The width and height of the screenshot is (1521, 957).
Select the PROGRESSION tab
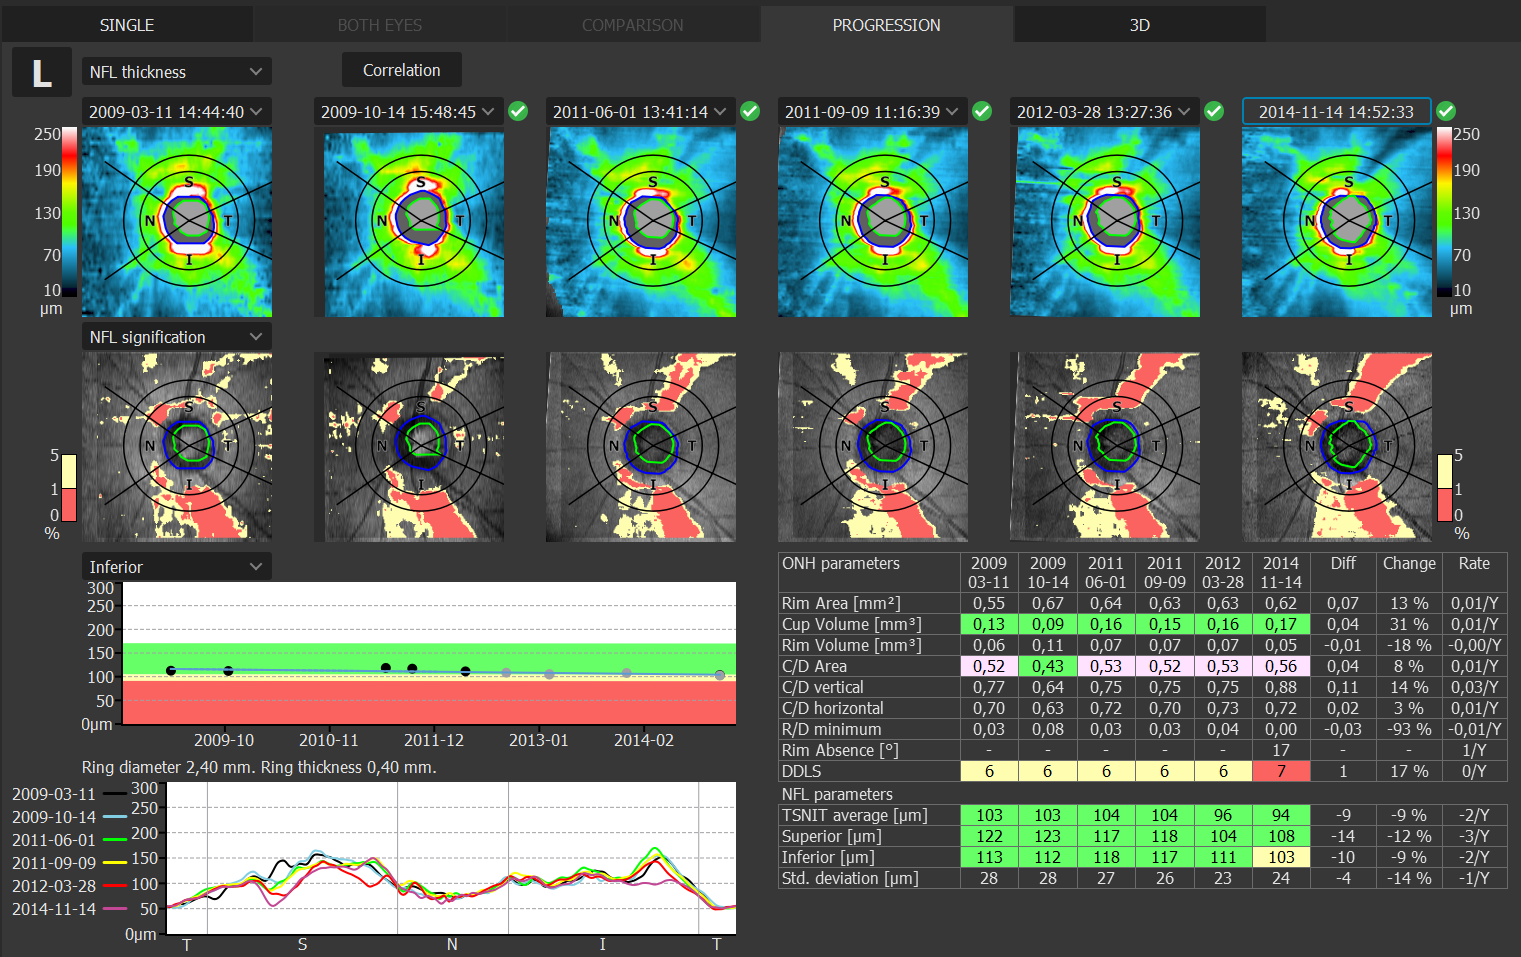(x=887, y=24)
